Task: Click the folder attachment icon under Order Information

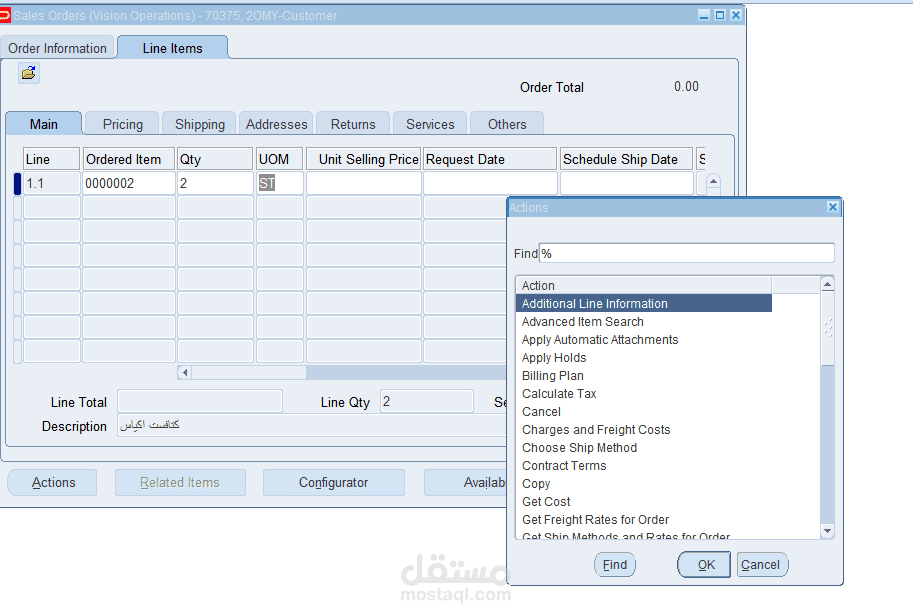Action: coord(29,73)
